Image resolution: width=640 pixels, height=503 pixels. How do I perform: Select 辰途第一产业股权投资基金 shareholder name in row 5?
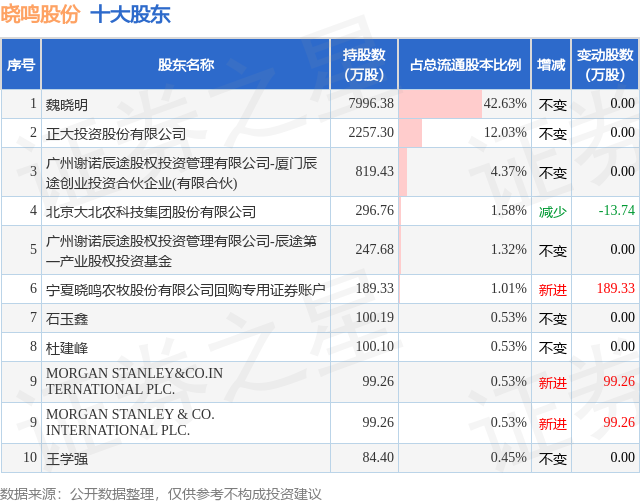[182, 251]
